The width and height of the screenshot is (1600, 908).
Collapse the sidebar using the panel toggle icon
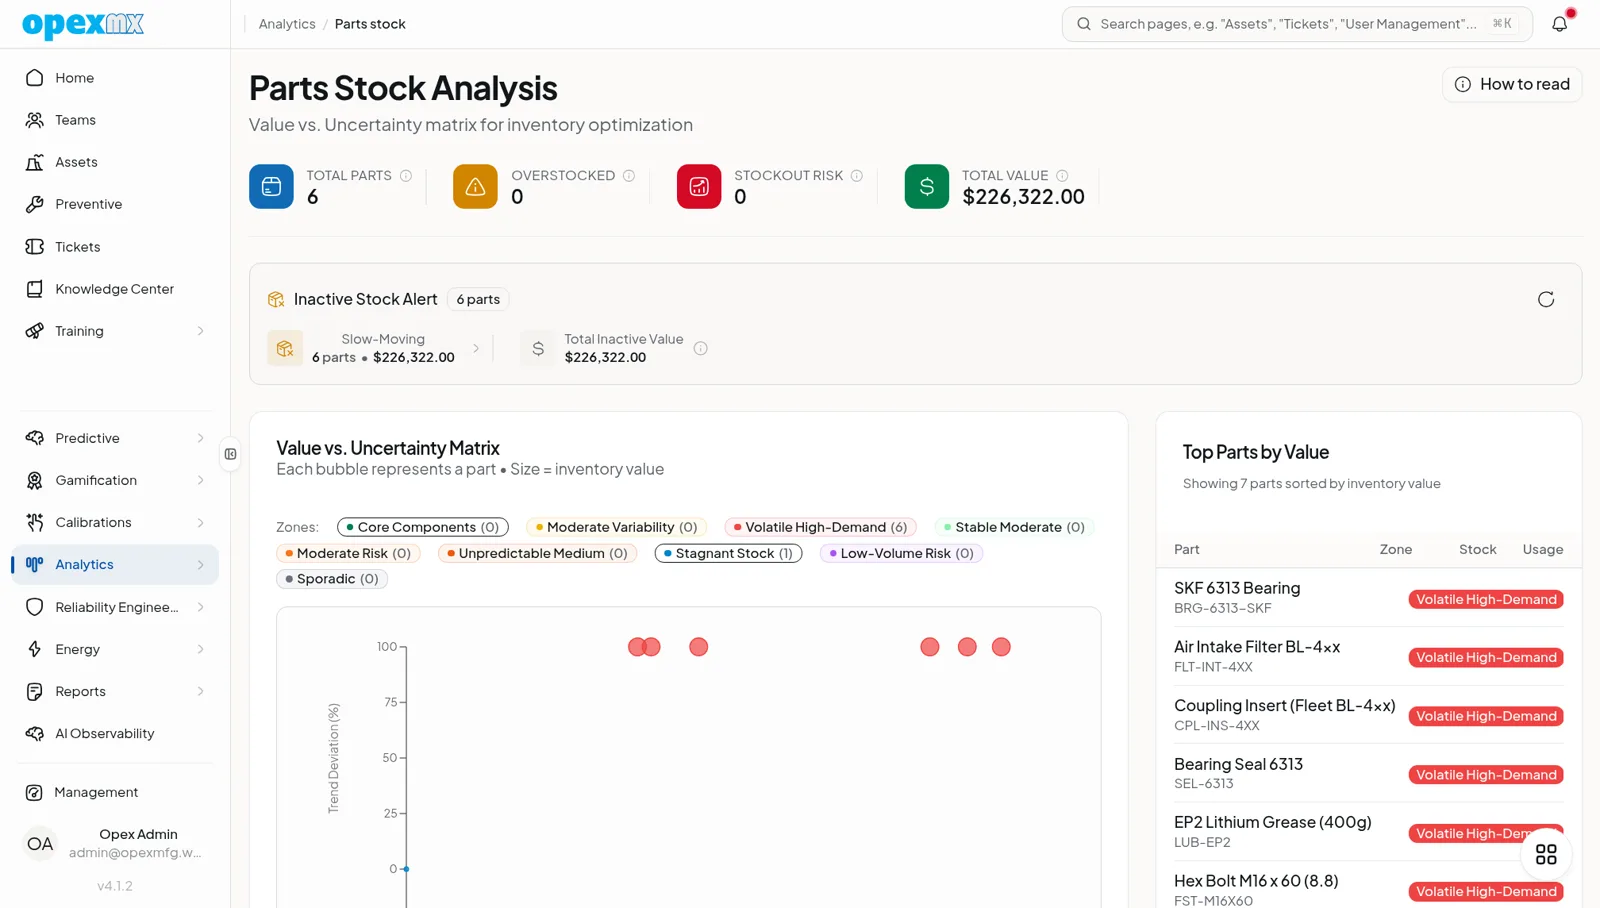(x=231, y=454)
